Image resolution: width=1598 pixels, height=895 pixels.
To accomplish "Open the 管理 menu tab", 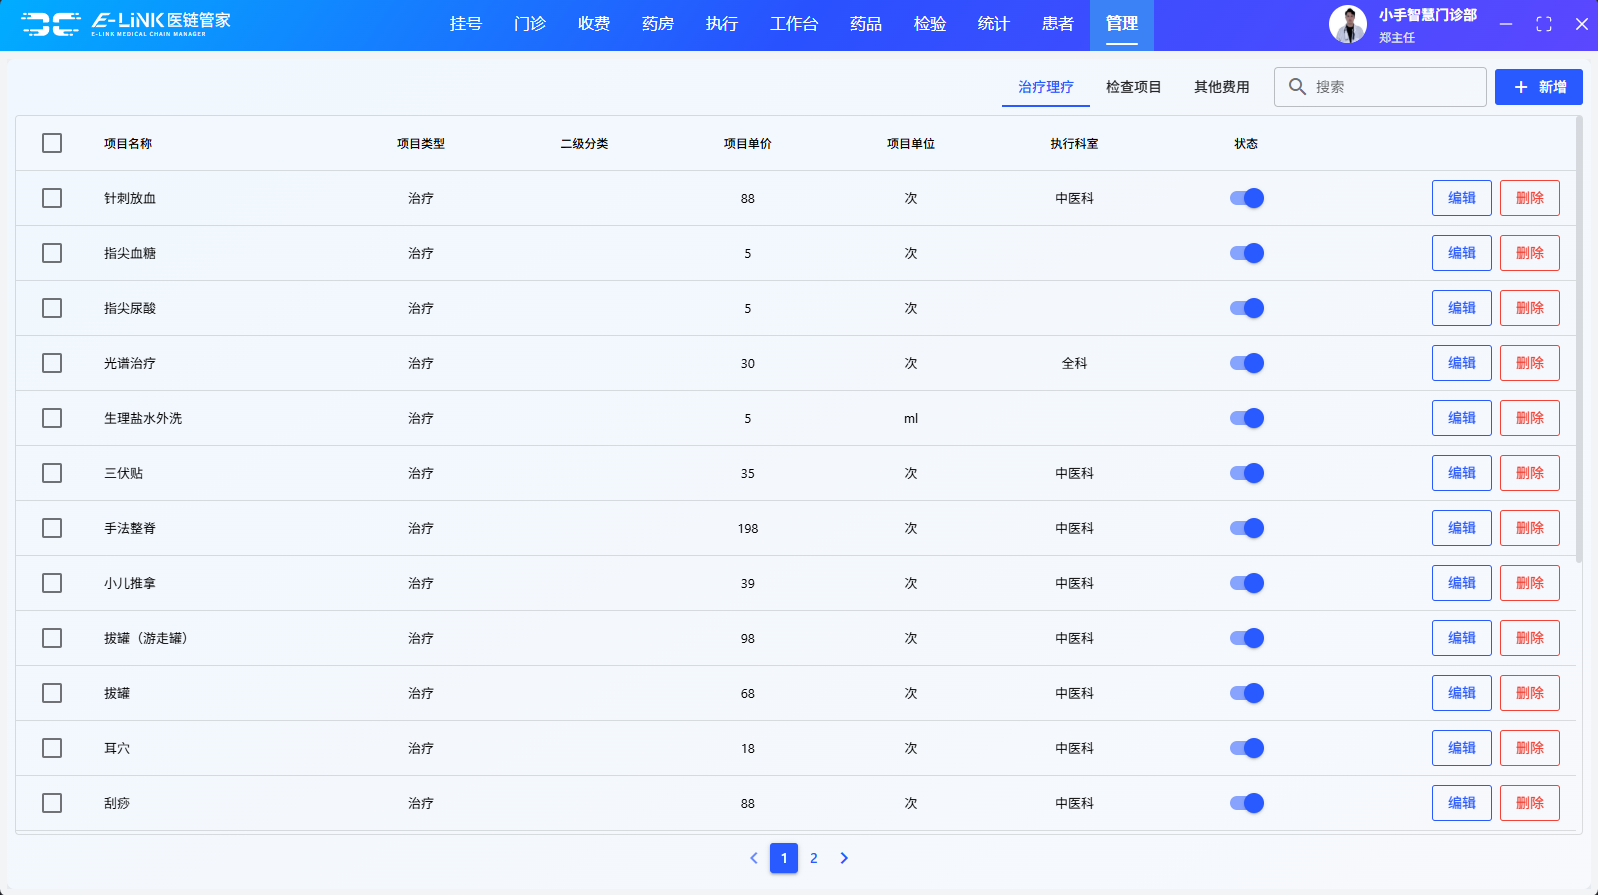I will tap(1121, 24).
